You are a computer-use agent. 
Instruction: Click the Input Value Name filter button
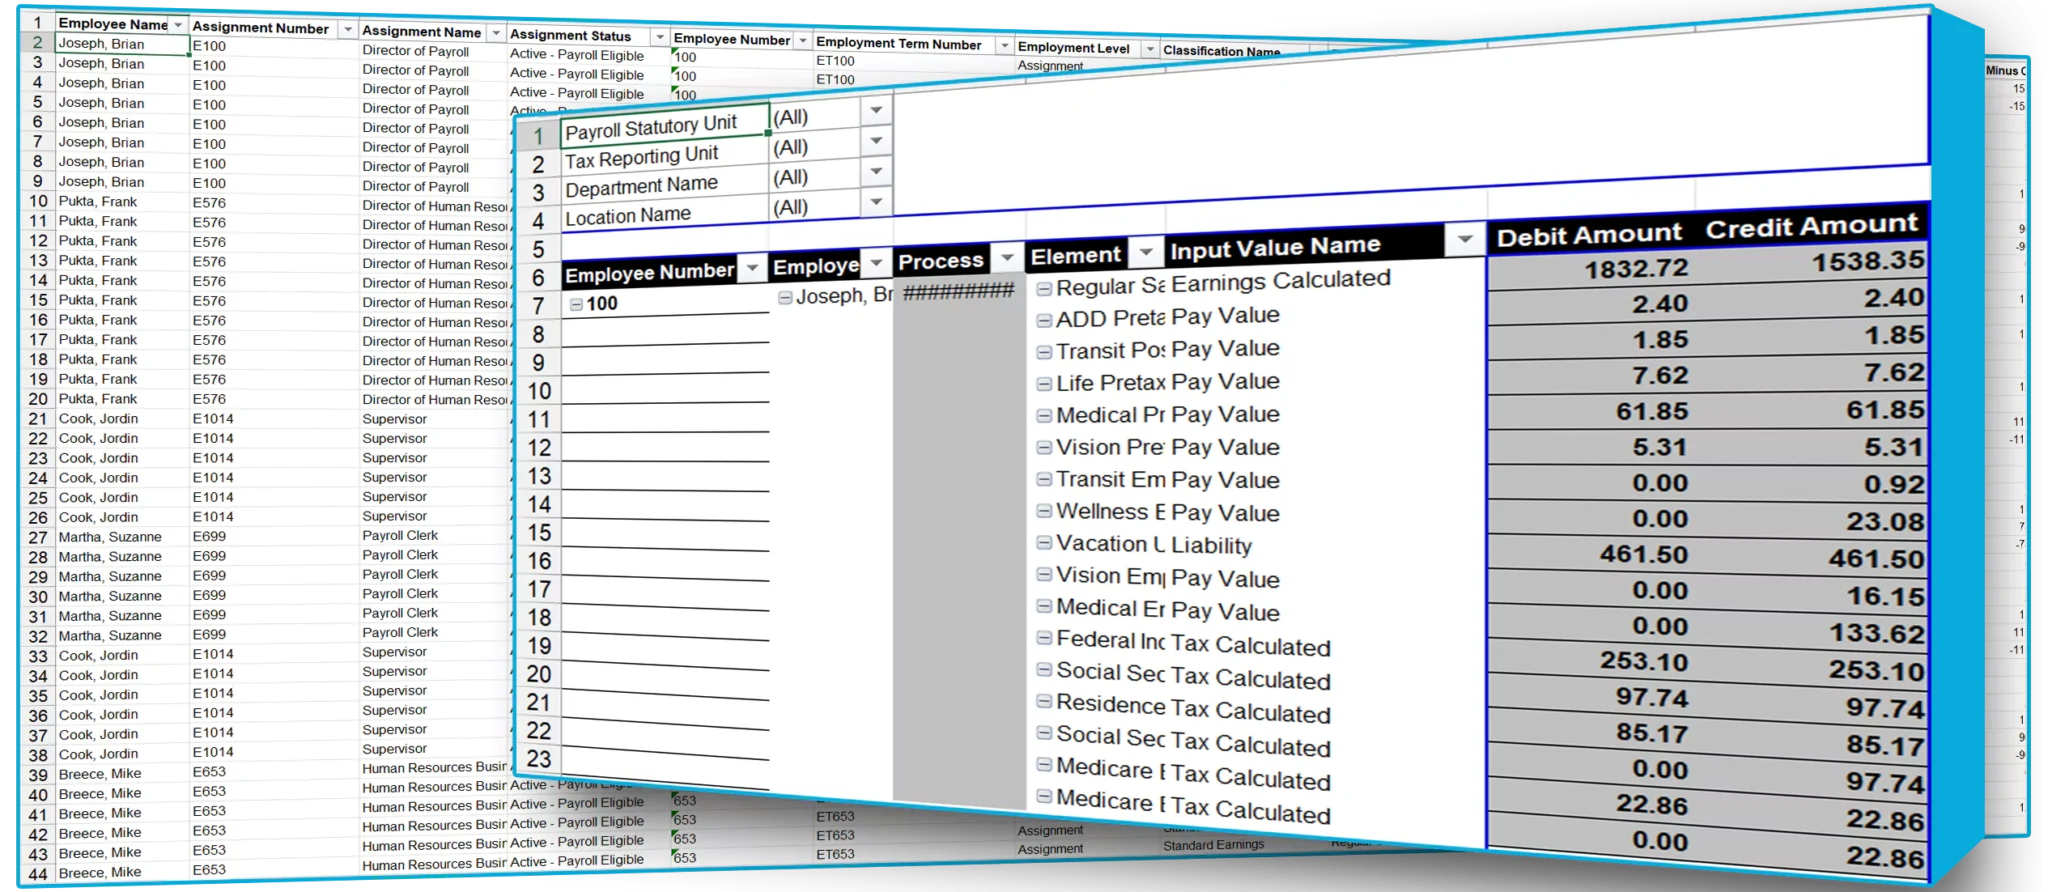(x=1464, y=239)
